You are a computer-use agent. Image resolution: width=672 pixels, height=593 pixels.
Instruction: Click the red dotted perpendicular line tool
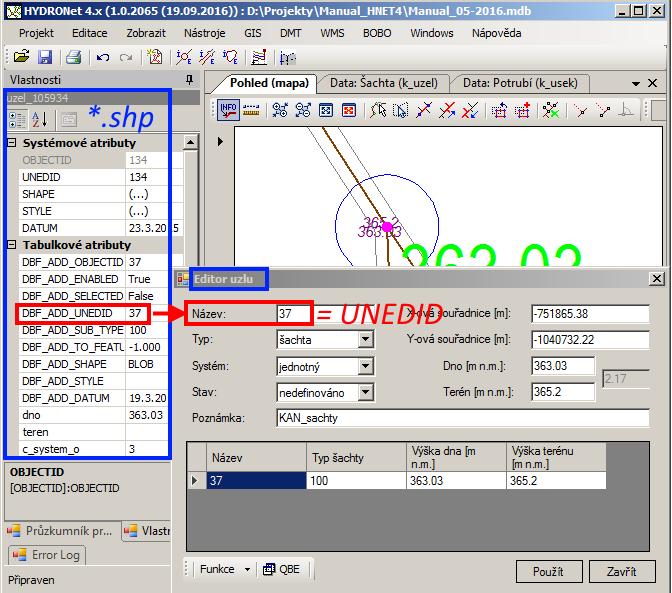pyautogui.click(x=582, y=111)
